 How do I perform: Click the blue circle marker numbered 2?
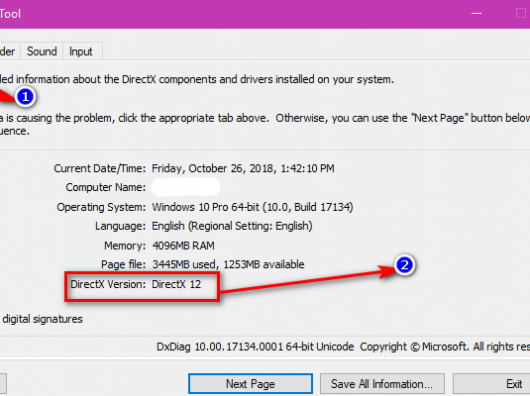pos(404,265)
